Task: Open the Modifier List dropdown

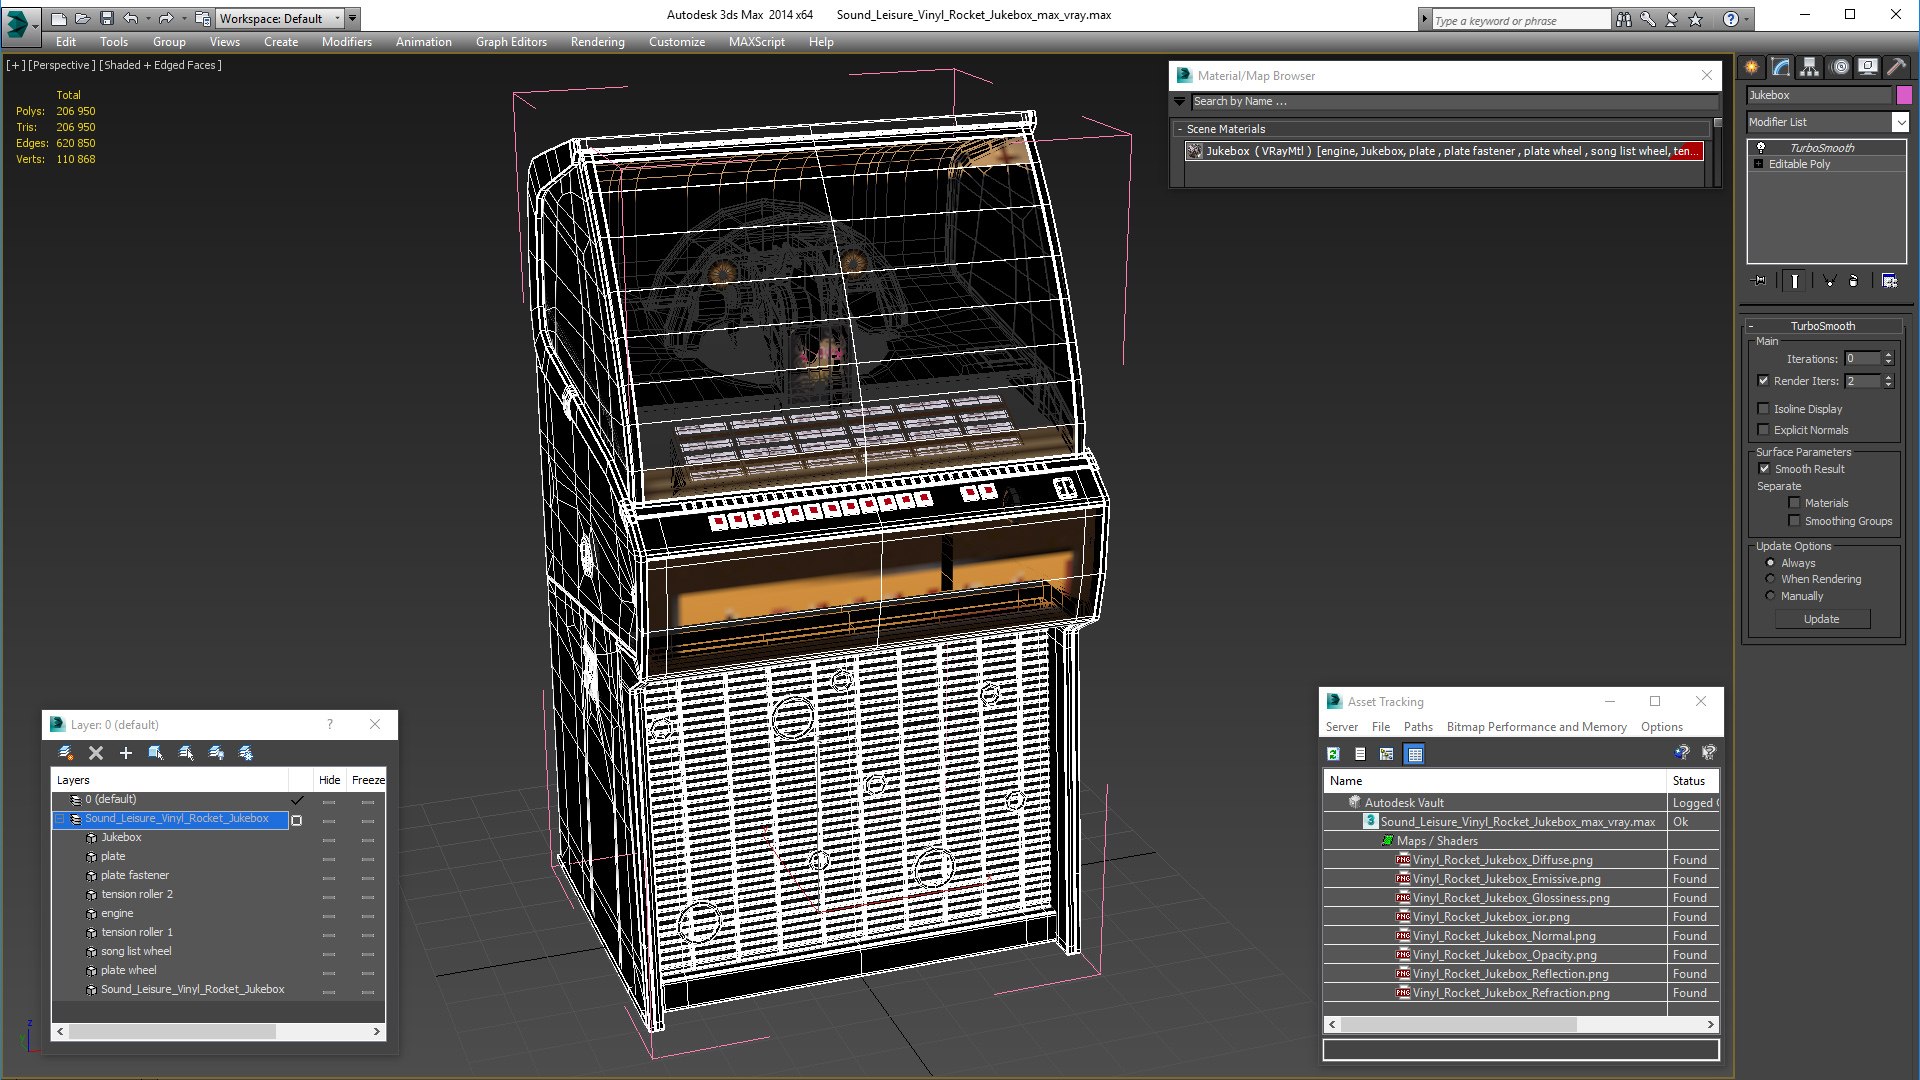Action: coord(1900,122)
